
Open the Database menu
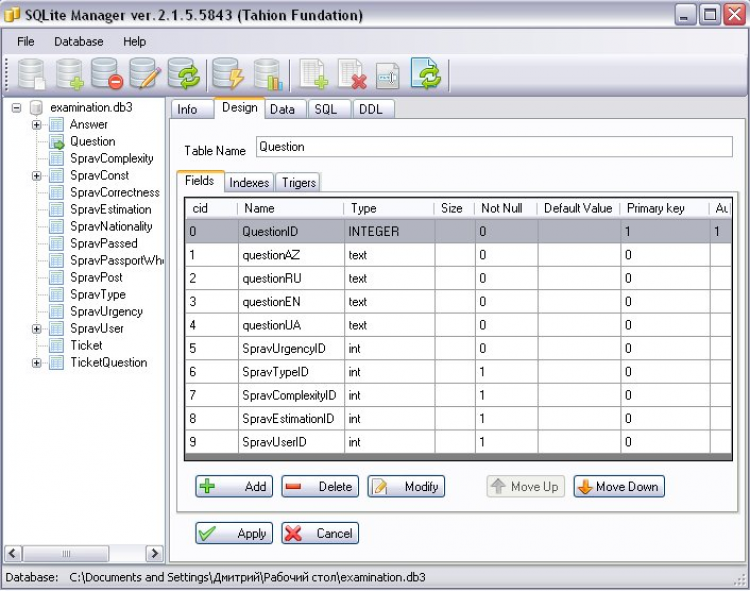pos(78,42)
